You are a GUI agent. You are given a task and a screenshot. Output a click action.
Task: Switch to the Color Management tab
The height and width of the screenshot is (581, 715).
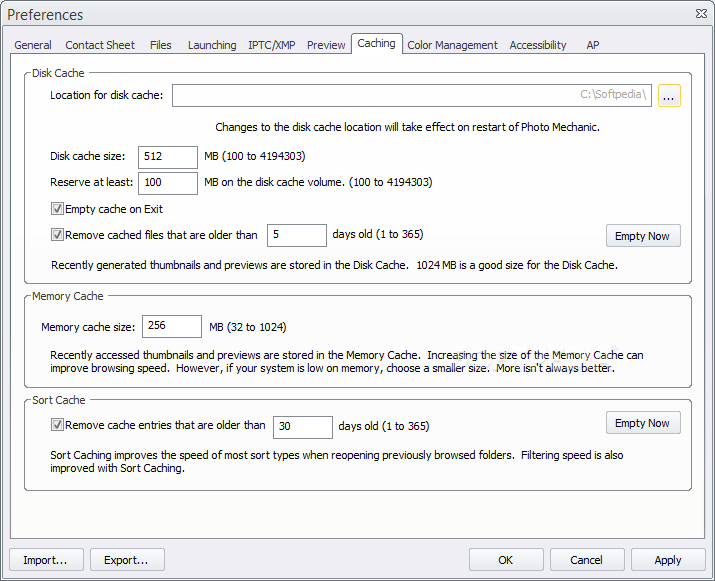452,45
